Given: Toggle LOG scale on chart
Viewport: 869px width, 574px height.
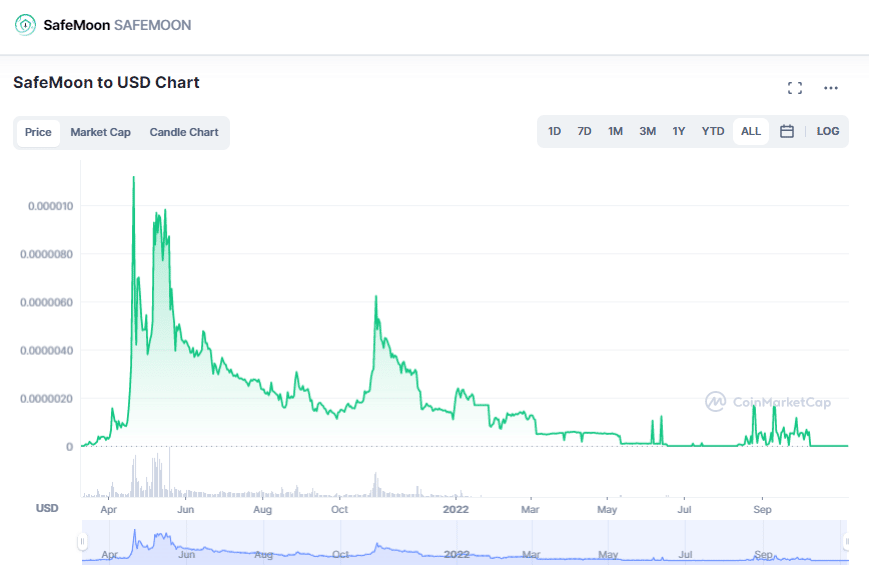Looking at the screenshot, I should tap(828, 131).
